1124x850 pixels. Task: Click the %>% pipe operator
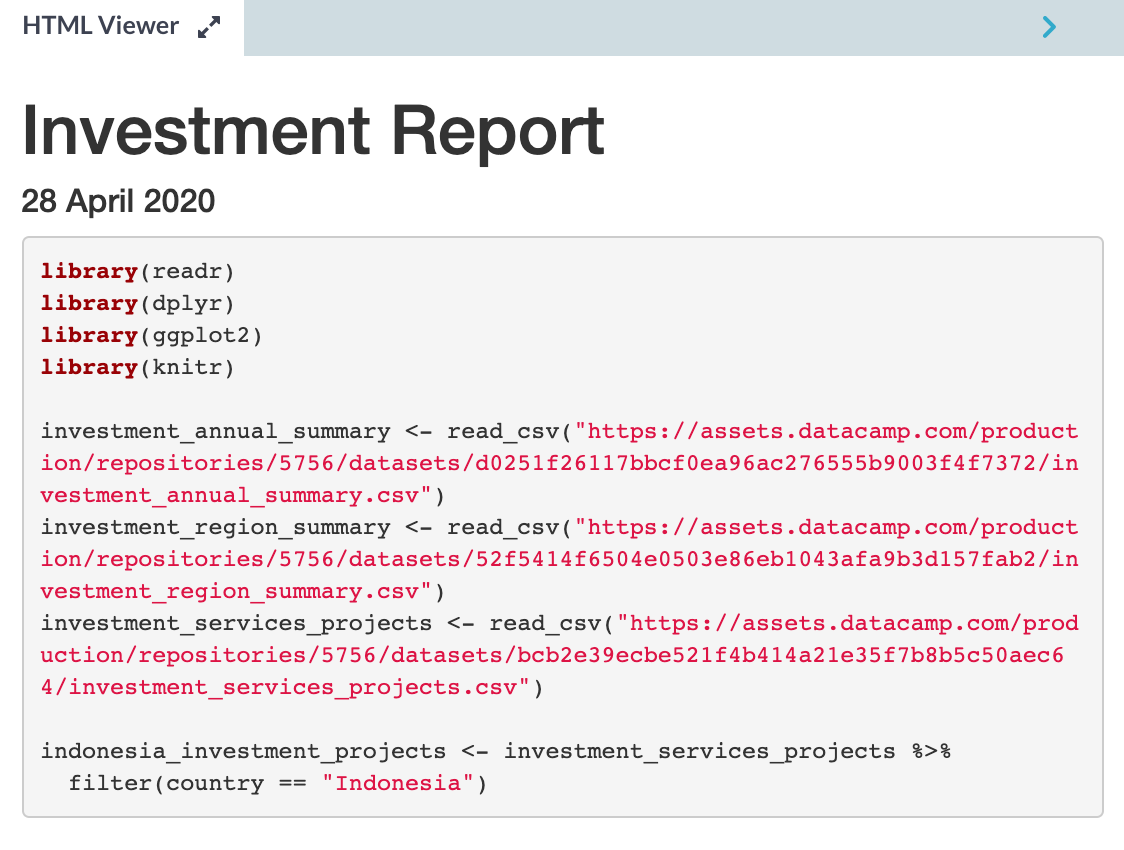coord(929,751)
